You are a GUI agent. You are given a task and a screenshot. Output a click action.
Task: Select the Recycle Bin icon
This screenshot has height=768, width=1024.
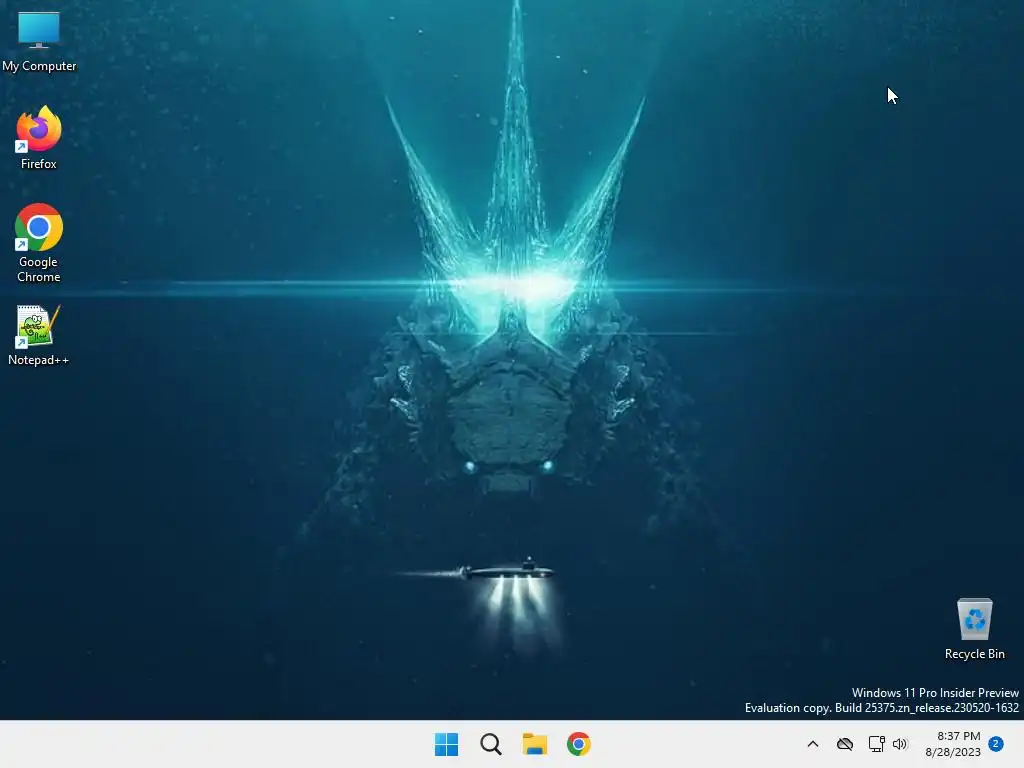tap(974, 629)
